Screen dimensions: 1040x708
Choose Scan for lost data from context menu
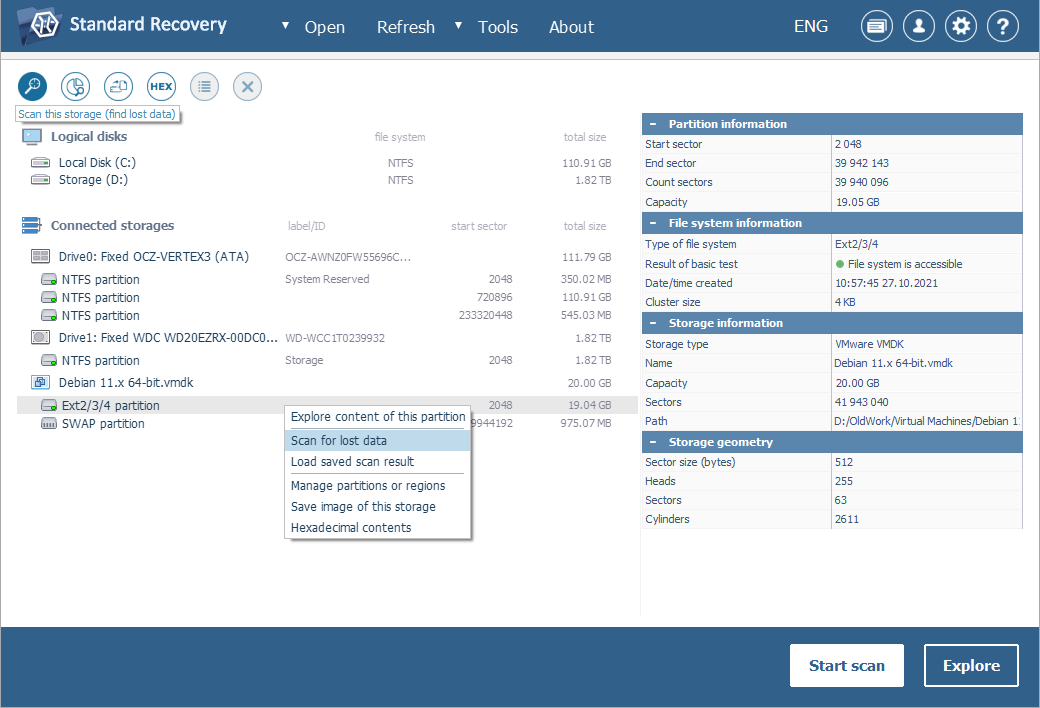[x=338, y=440]
